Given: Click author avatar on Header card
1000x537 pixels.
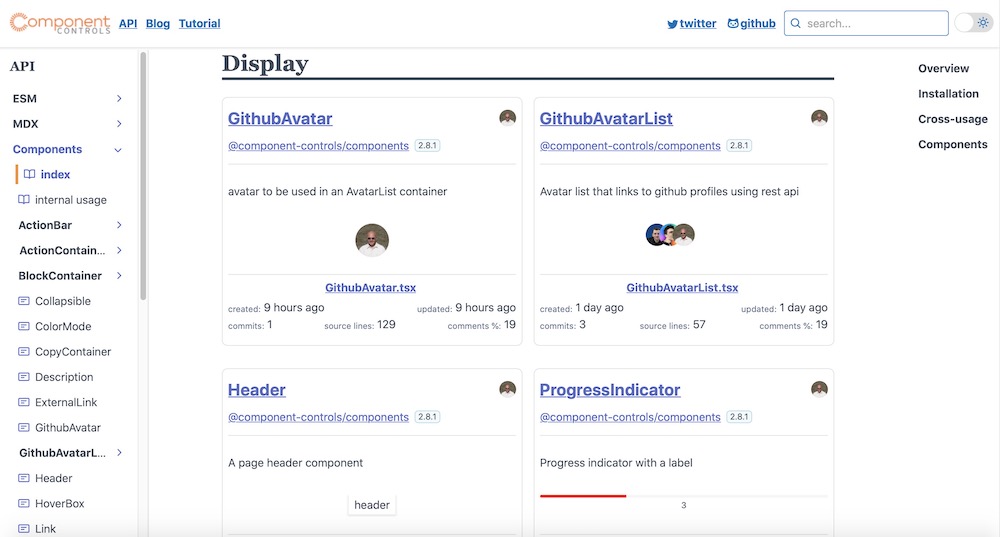Looking at the screenshot, I should (x=508, y=388).
